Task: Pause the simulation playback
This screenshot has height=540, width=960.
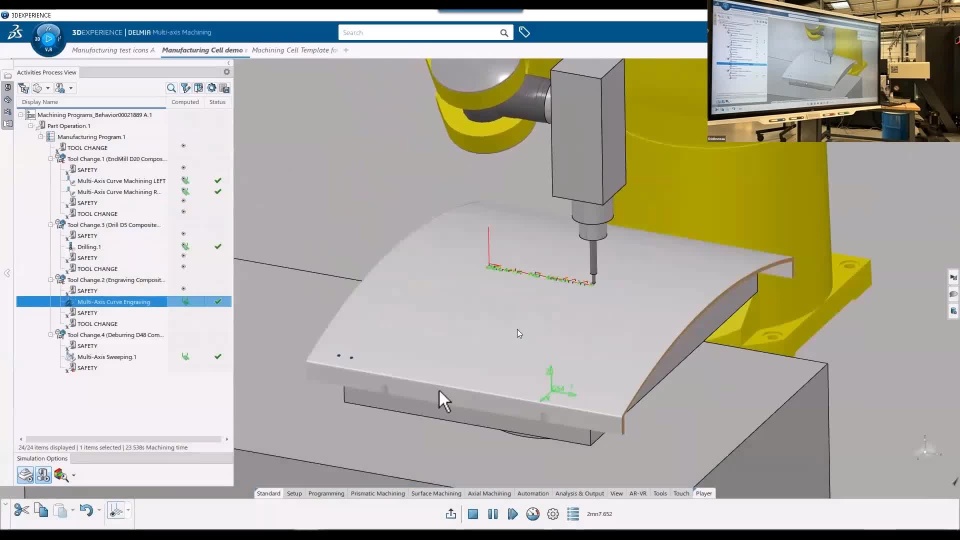Action: [492, 514]
